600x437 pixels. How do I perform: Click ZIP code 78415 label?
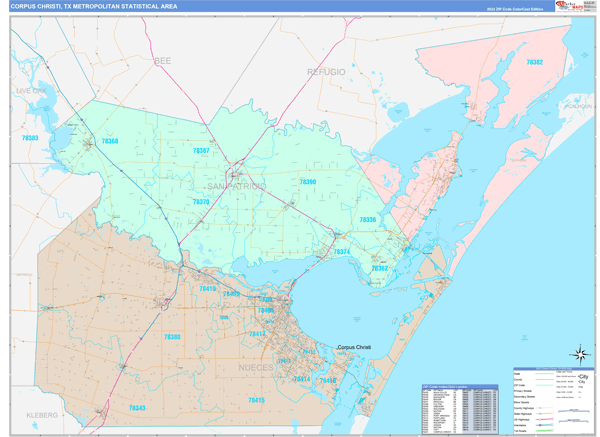pos(256,400)
